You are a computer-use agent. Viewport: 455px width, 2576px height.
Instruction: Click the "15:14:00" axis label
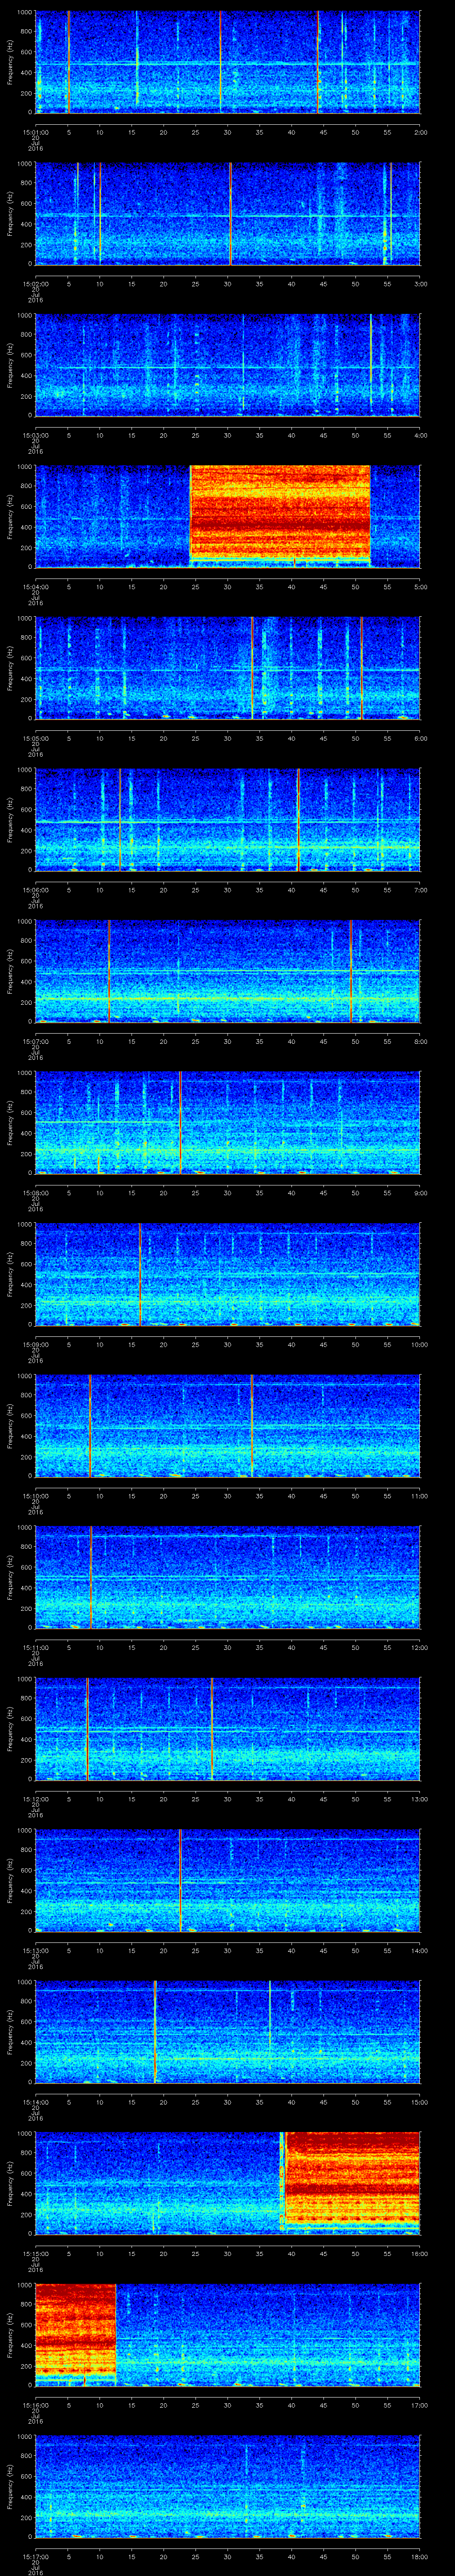[35, 2102]
